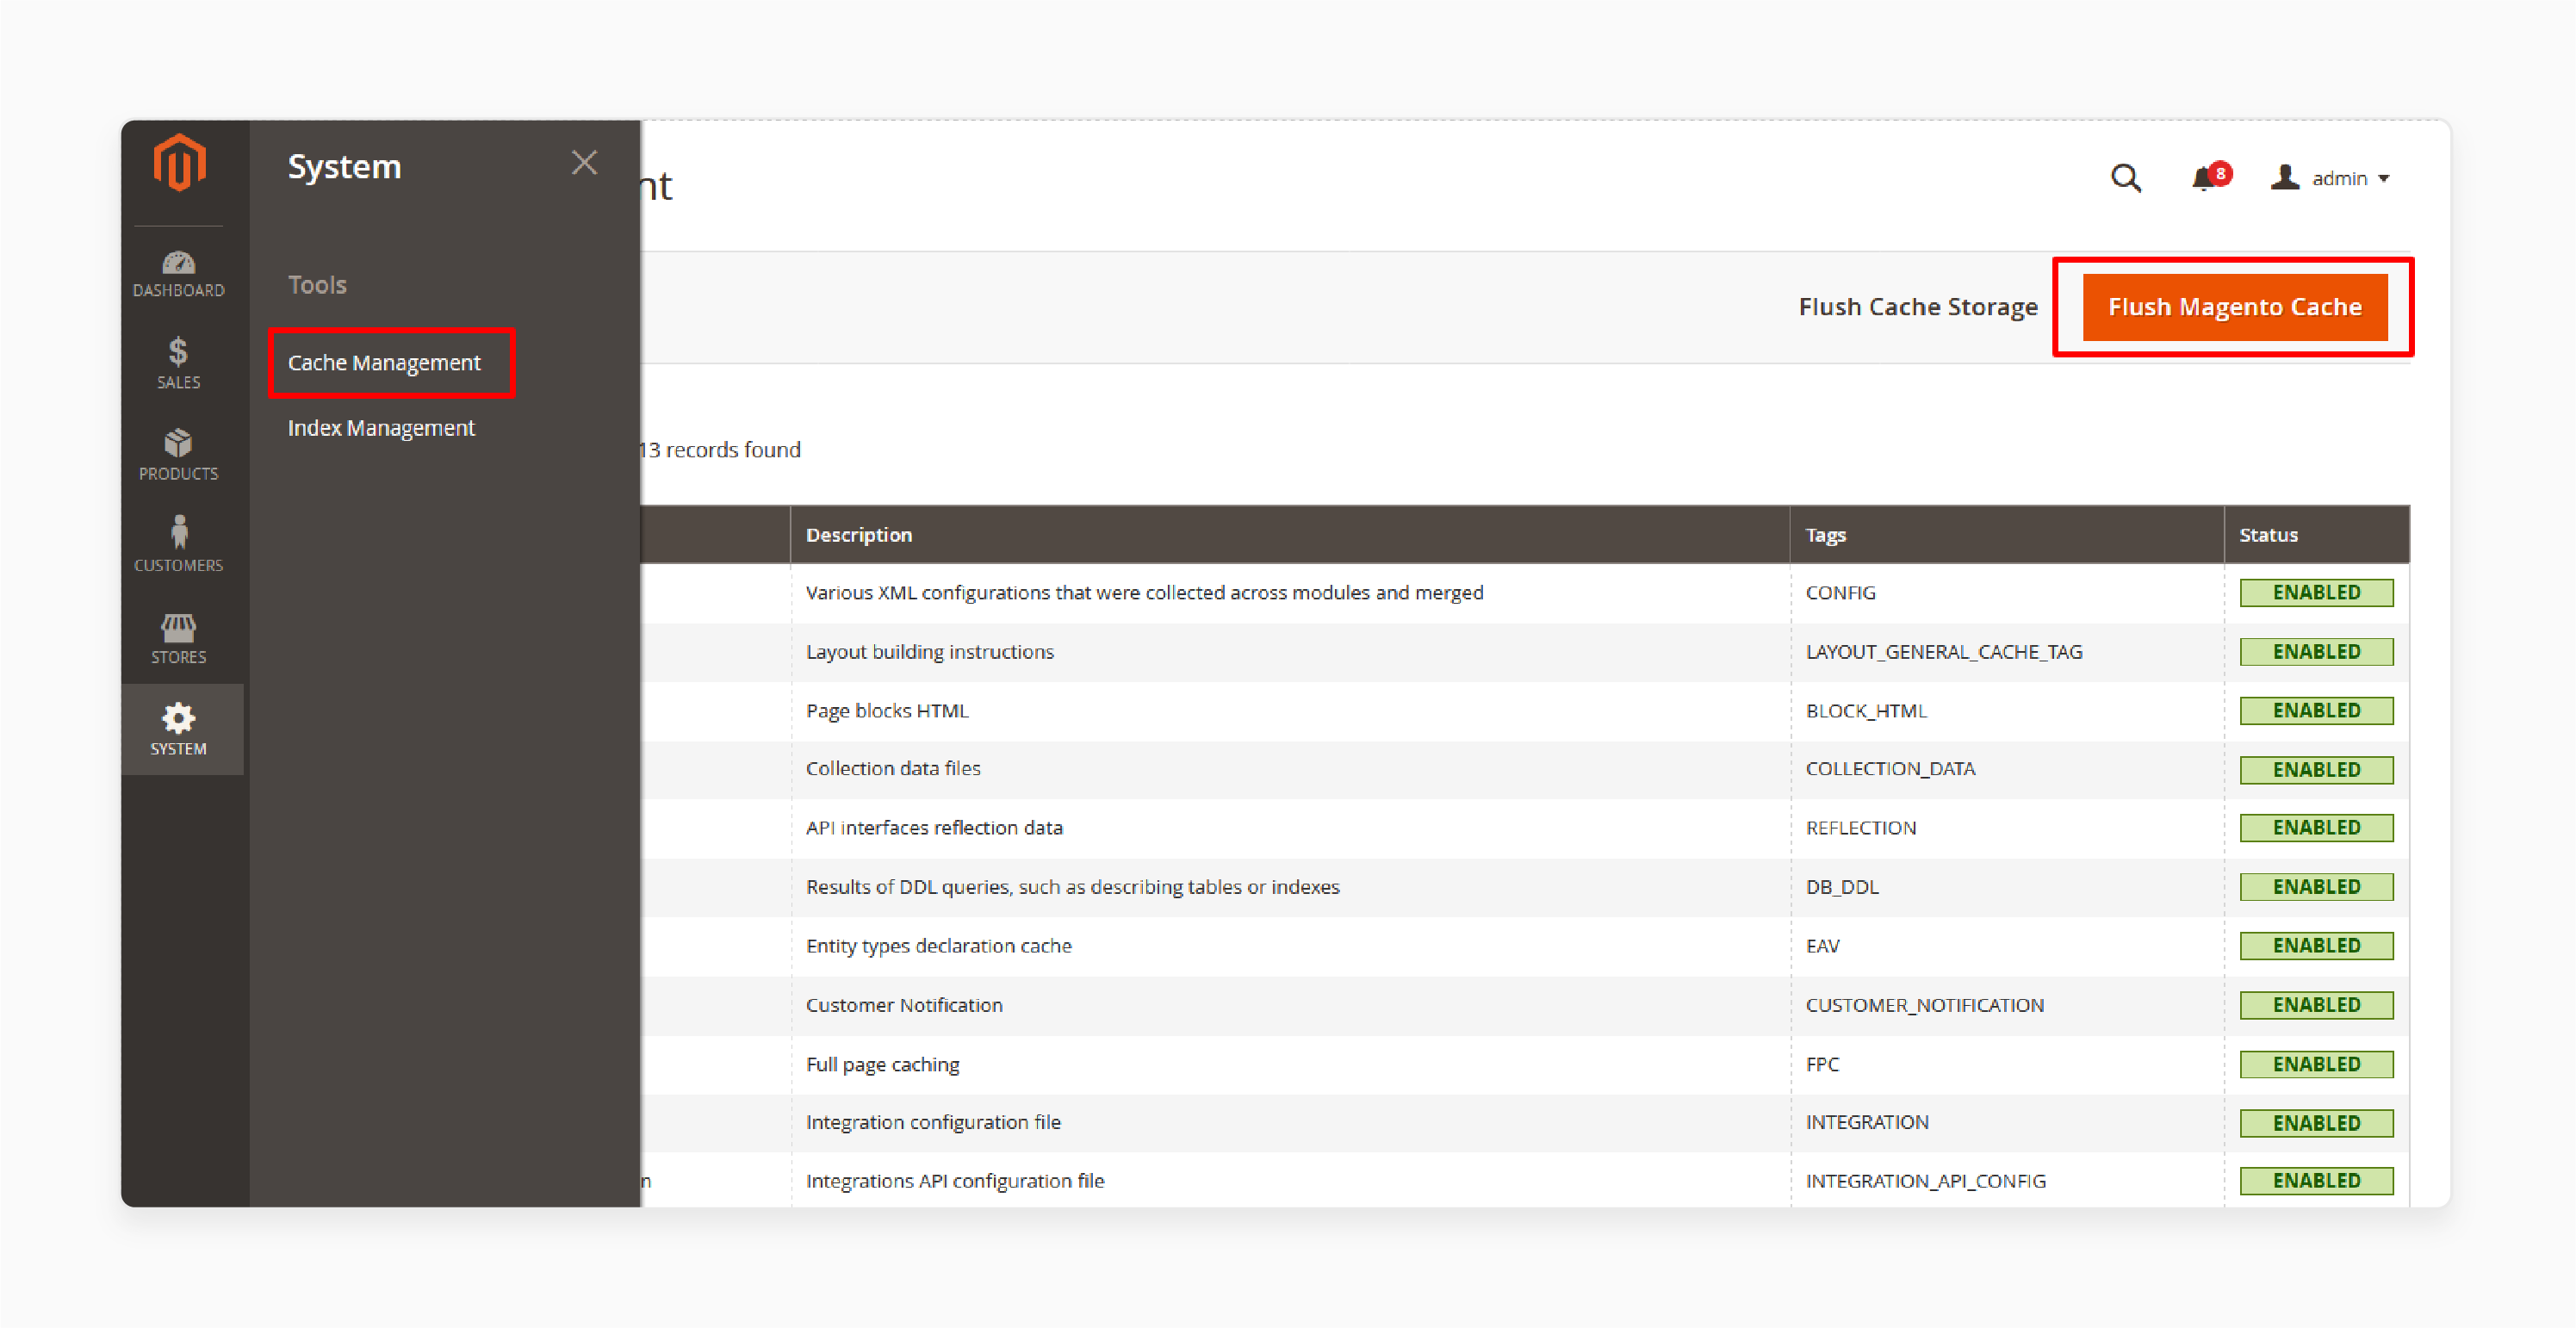The image size is (2576, 1328).
Task: Click ENABLED status for INTEGRATION_API_CONFIG row
Action: 2316,1181
